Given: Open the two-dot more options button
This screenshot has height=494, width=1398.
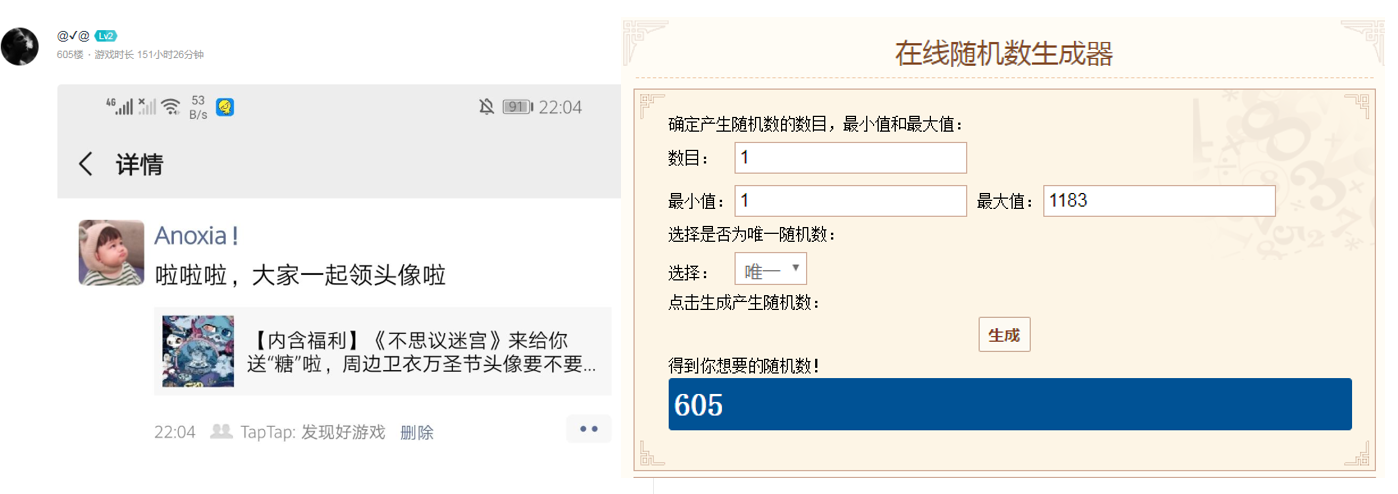Looking at the screenshot, I should tap(588, 429).
